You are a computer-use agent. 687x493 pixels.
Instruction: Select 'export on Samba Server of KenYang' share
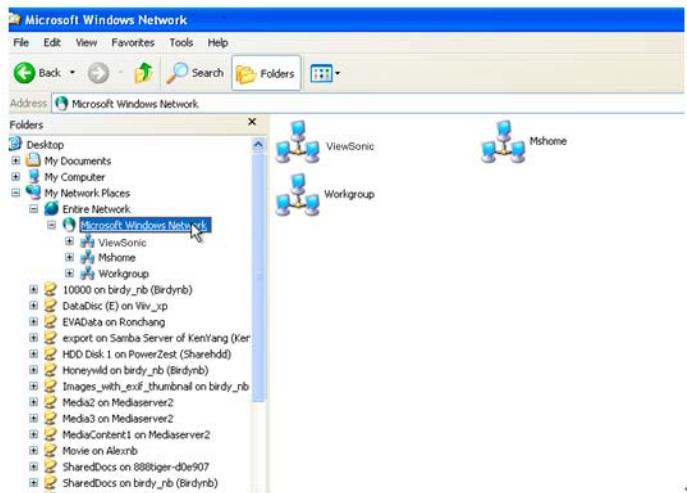(156, 338)
